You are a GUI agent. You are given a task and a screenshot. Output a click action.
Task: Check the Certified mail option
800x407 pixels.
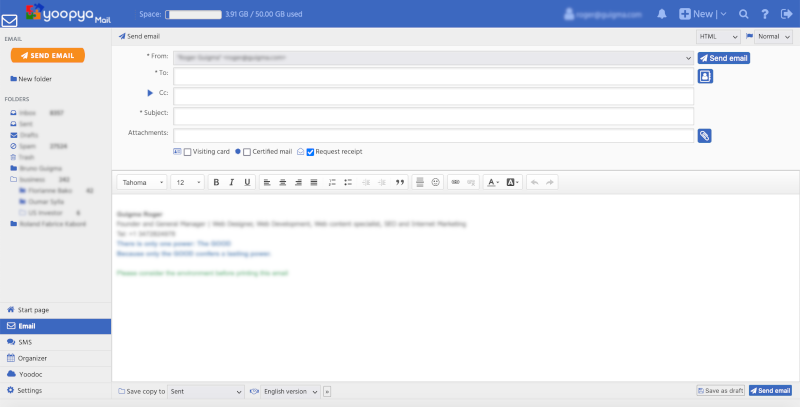pyautogui.click(x=247, y=152)
